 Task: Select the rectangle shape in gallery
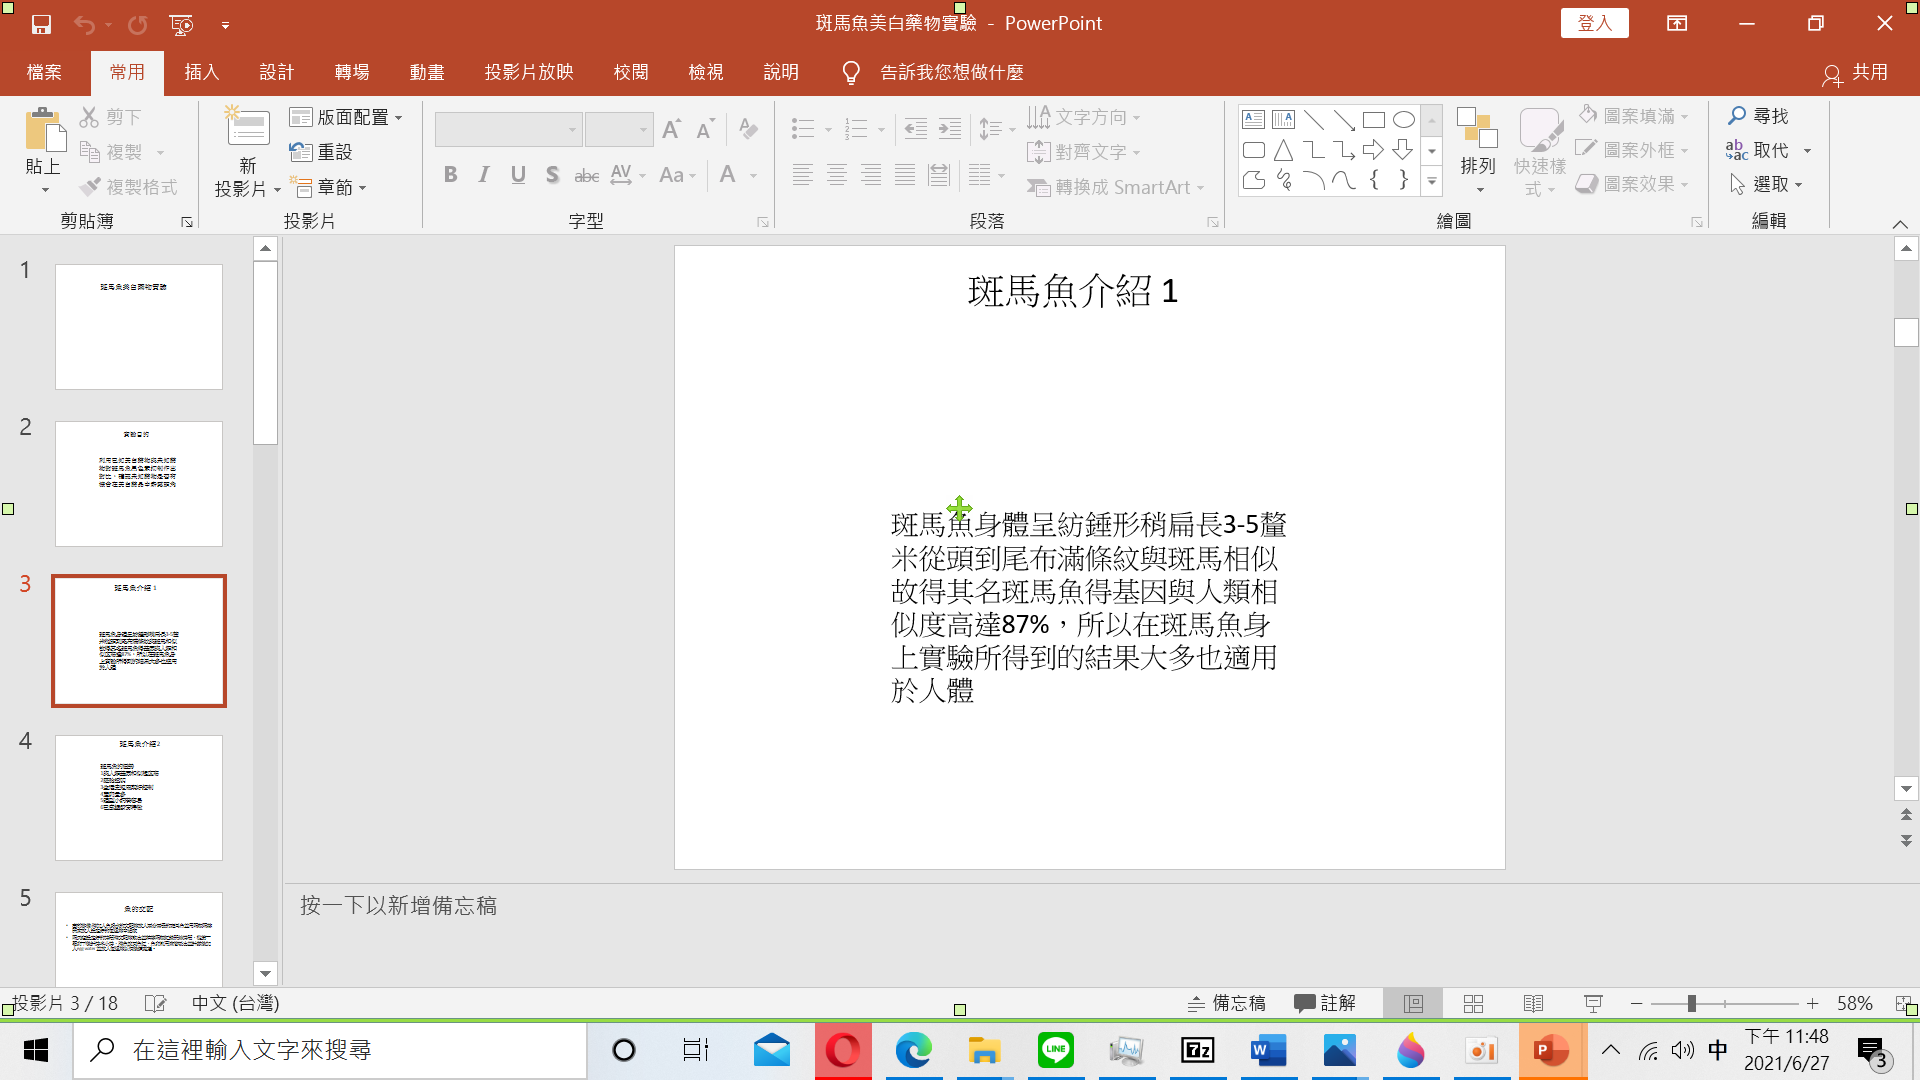pos(1374,120)
